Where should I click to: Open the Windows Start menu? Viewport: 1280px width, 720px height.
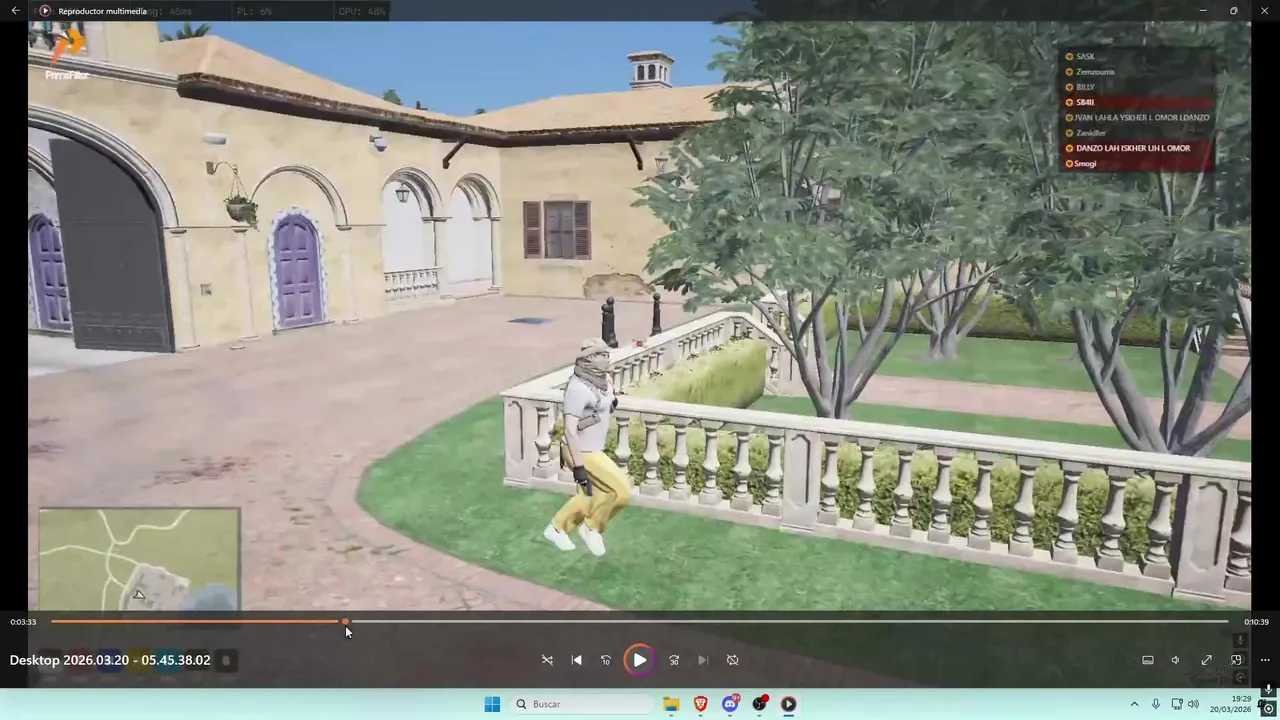(492, 704)
